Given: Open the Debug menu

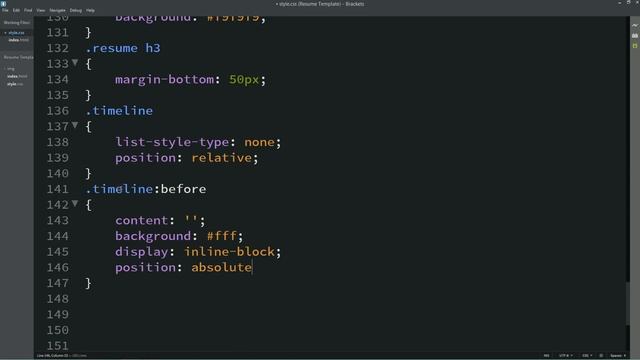Looking at the screenshot, I should 76,10.
